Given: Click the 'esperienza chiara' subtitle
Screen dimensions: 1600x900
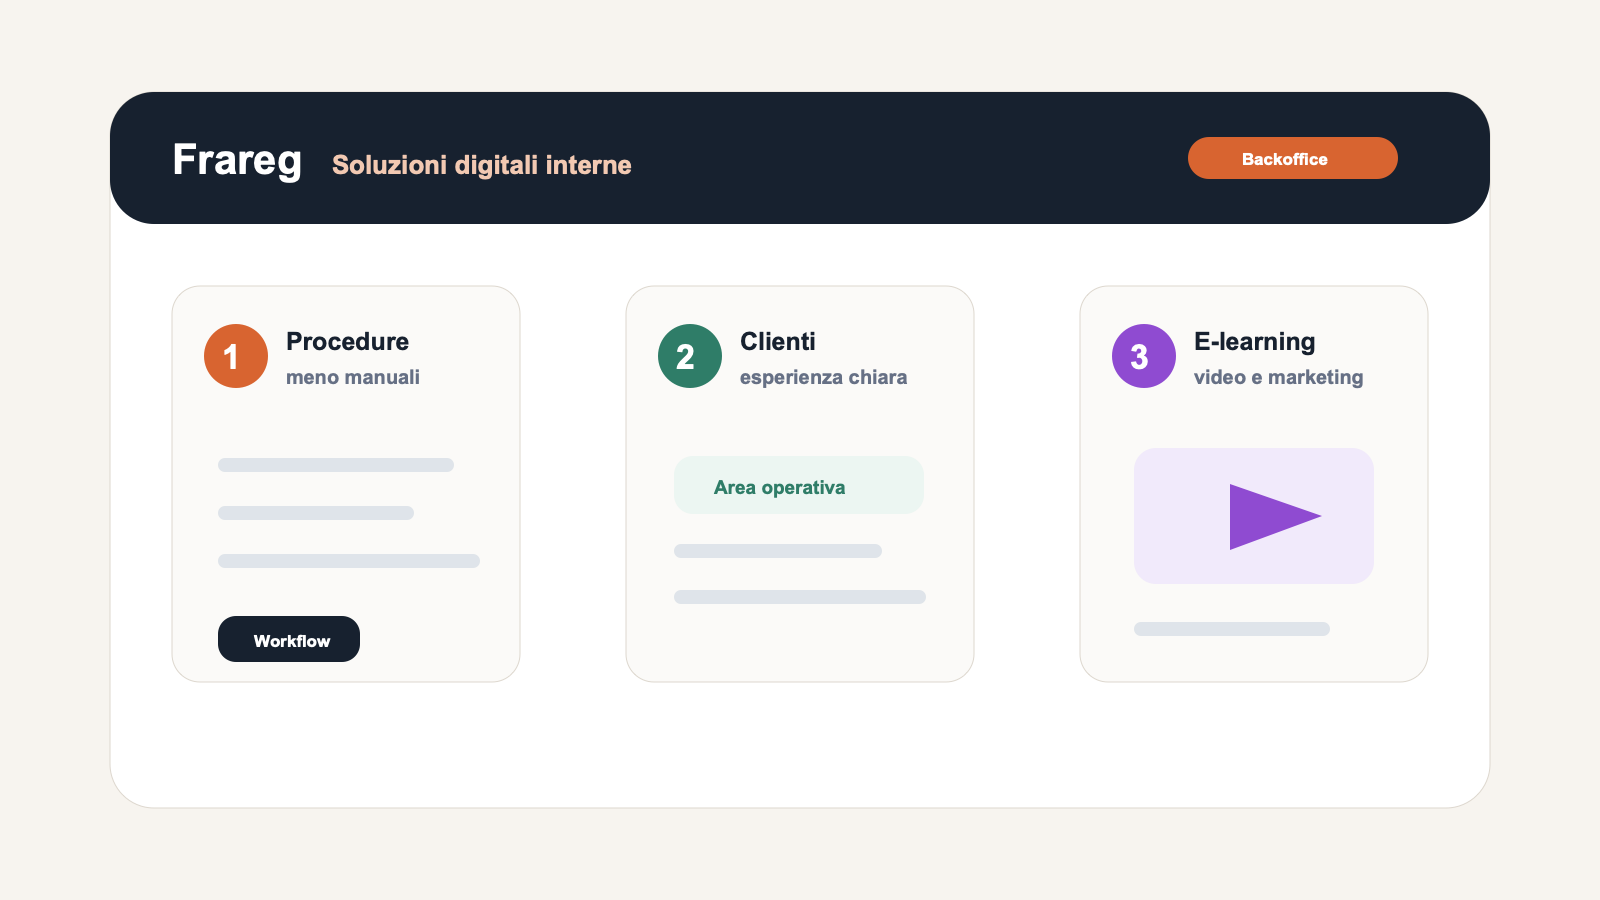Looking at the screenshot, I should point(824,377).
